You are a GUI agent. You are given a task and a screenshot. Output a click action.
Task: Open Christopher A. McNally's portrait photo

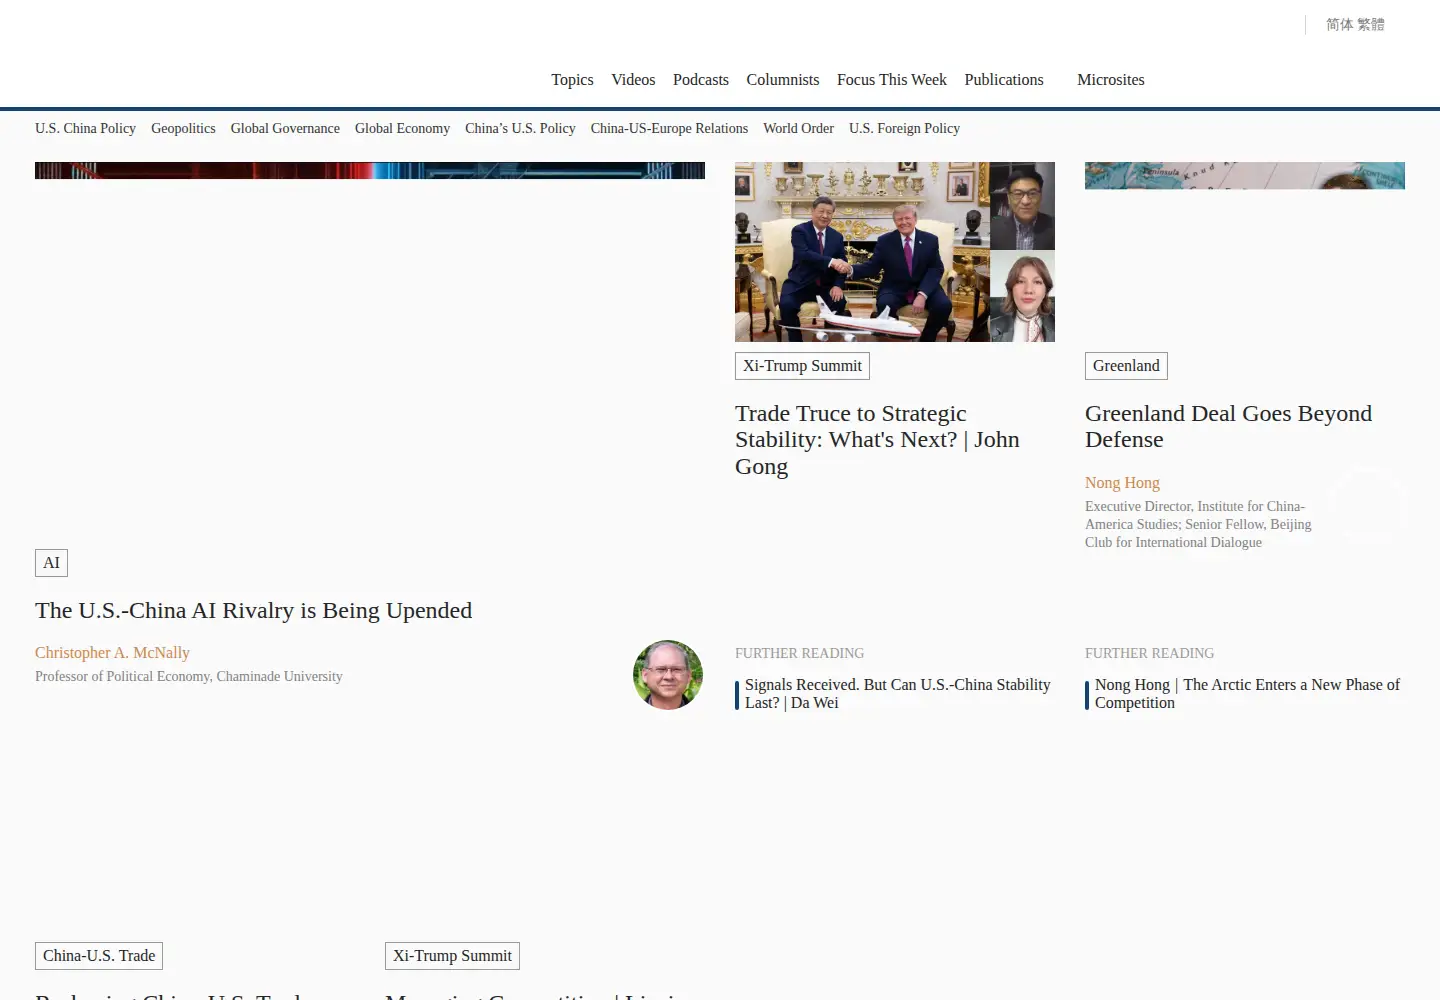(x=668, y=675)
